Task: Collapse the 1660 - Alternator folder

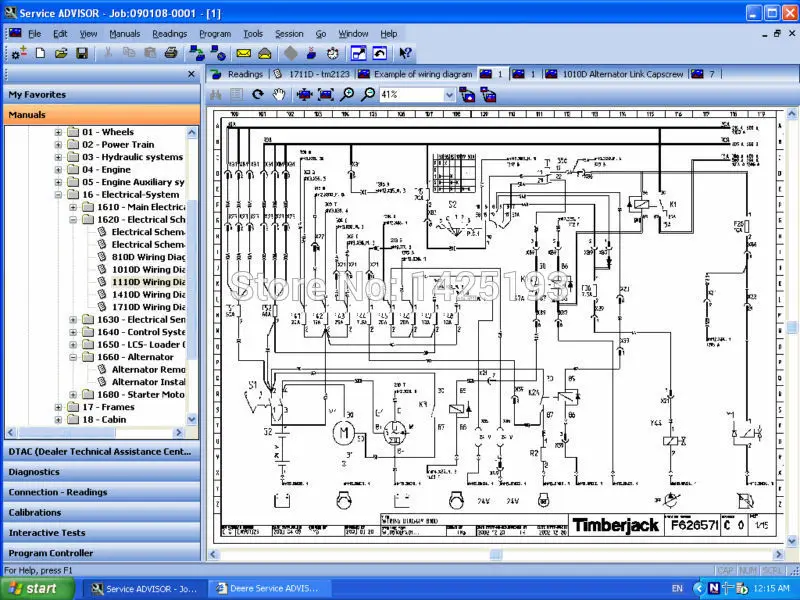Action: (73, 357)
